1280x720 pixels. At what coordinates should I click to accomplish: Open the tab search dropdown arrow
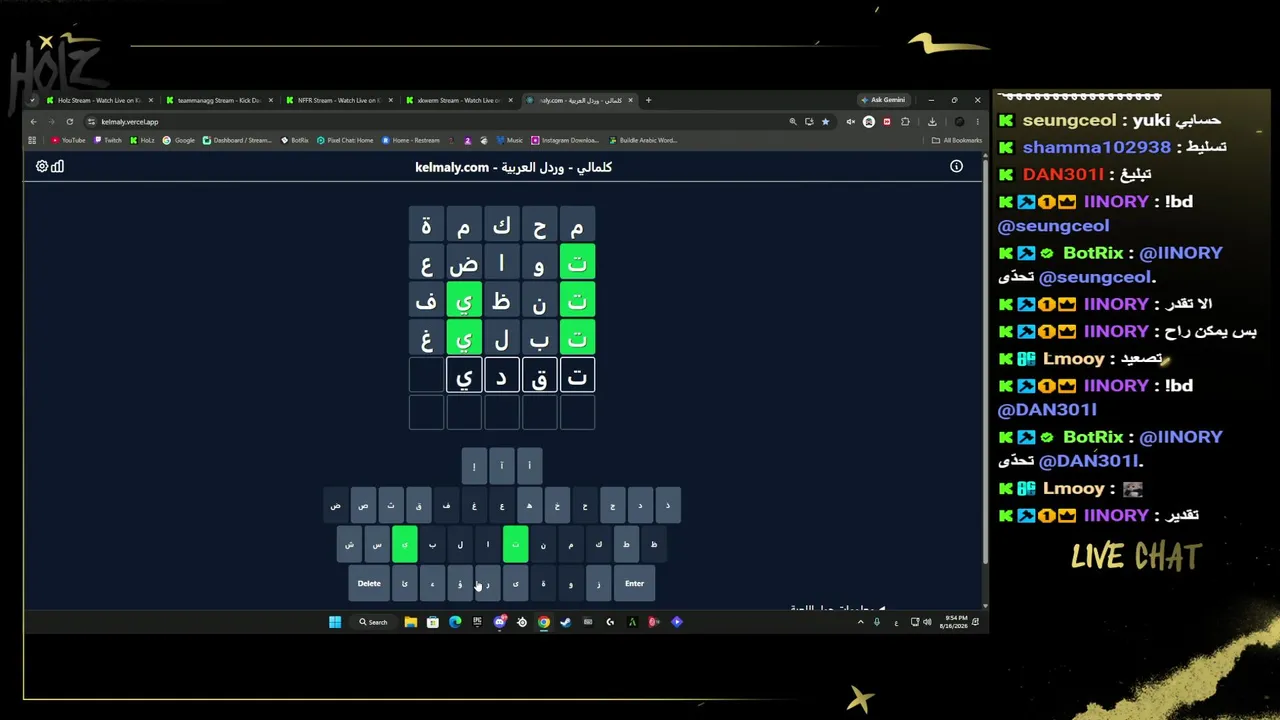pos(32,100)
